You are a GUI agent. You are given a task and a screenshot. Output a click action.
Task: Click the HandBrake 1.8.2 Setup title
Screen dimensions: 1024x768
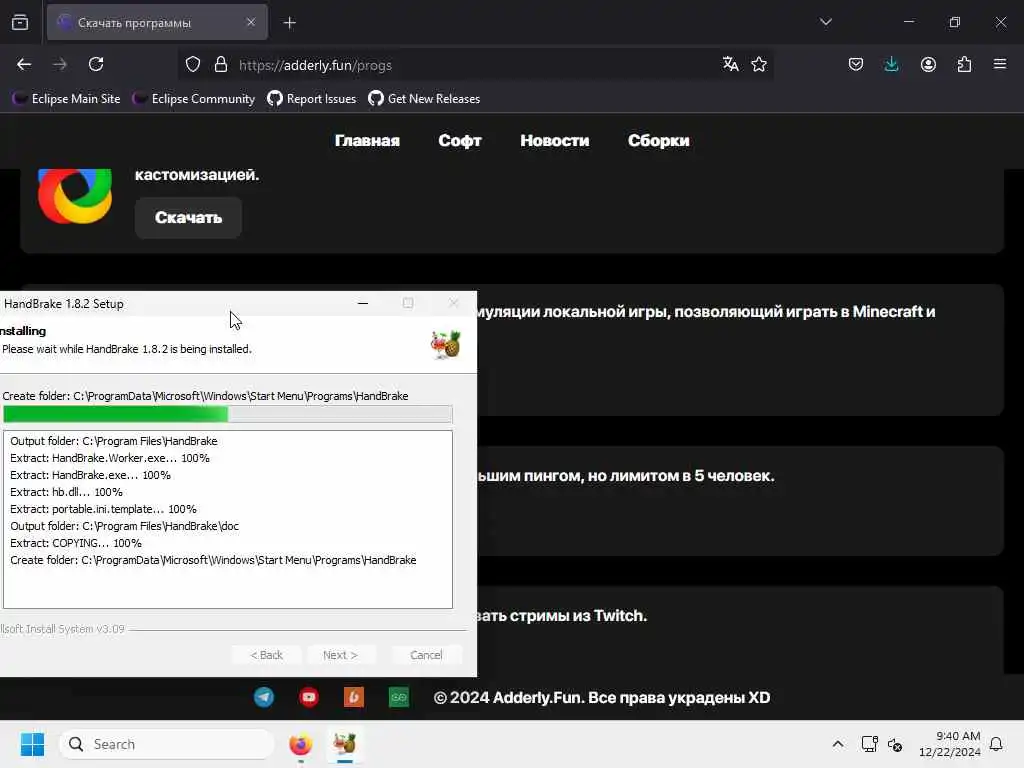[x=63, y=304]
